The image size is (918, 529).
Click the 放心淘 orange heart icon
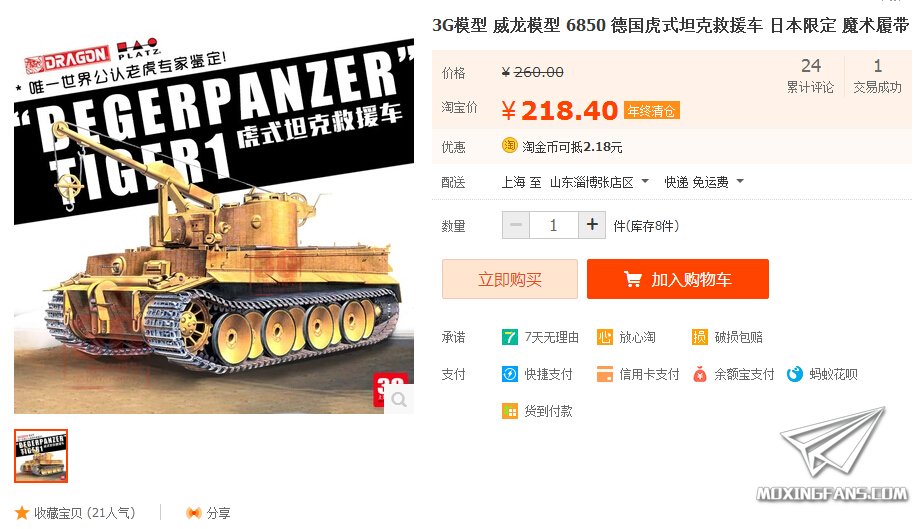[604, 337]
